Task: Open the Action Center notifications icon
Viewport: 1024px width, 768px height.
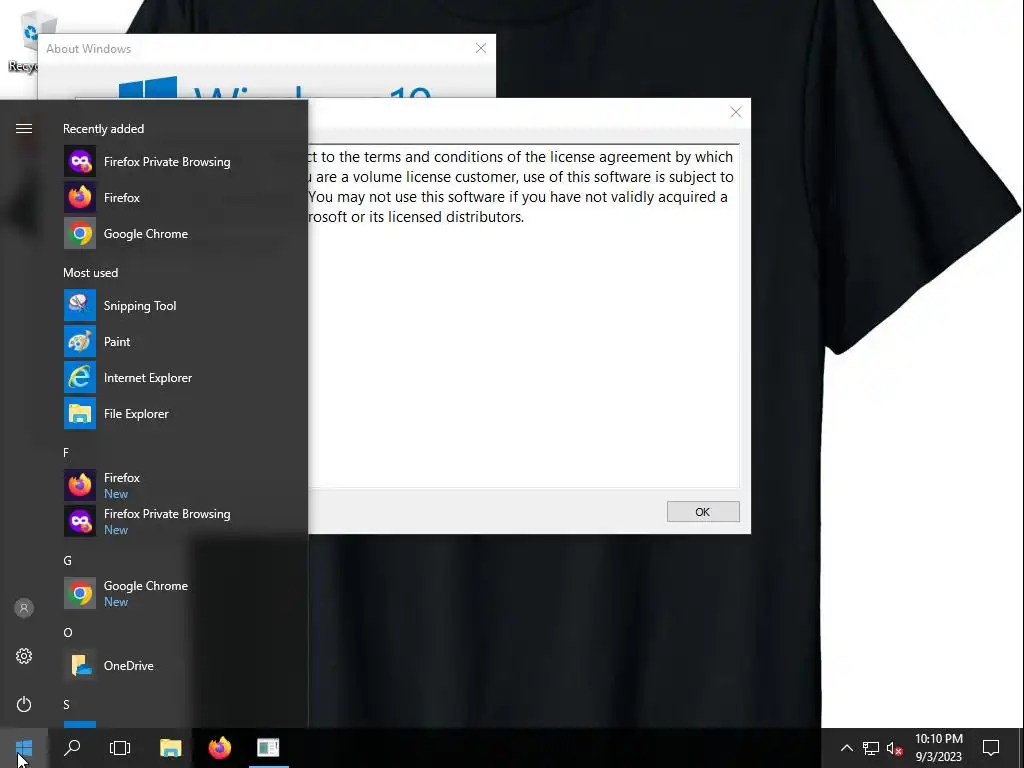Action: 991,748
